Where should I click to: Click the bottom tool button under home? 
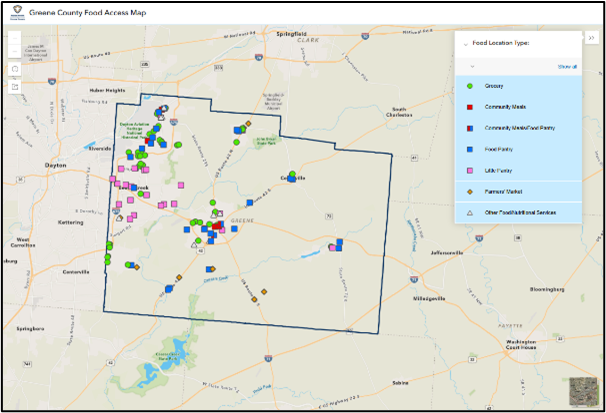[15, 87]
